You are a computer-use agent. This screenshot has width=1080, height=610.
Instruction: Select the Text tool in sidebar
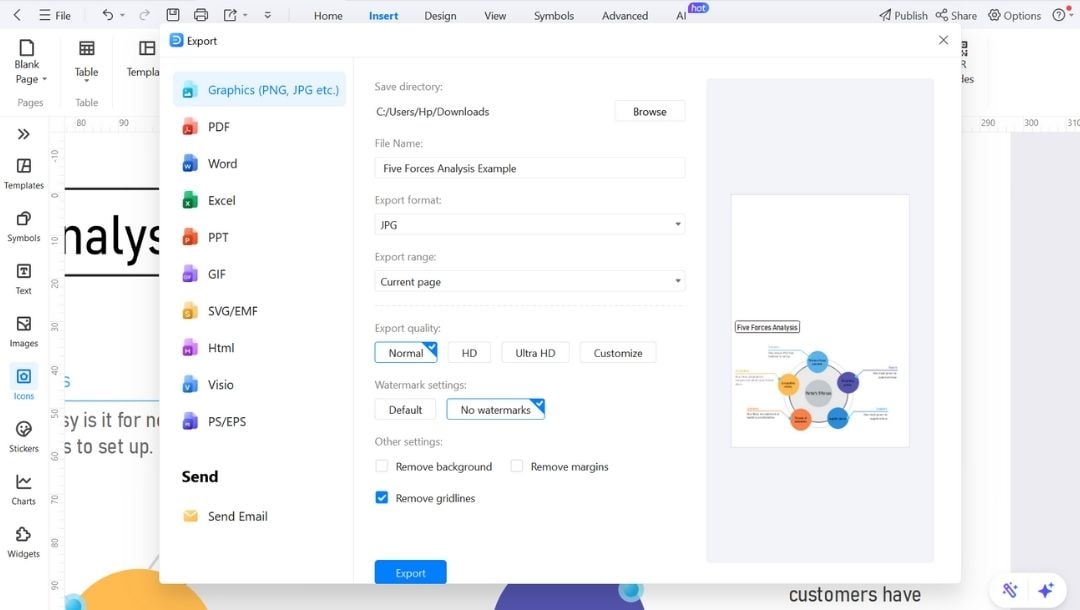23,279
